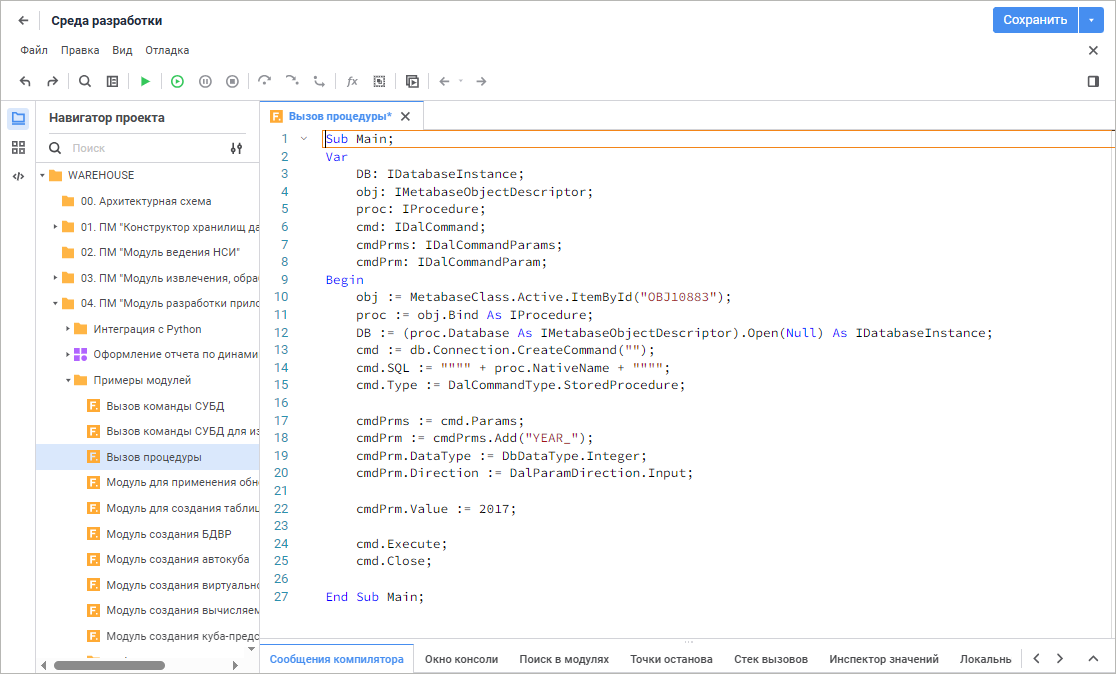Start debugging with circled play icon
This screenshot has width=1116, height=674.
tap(177, 81)
